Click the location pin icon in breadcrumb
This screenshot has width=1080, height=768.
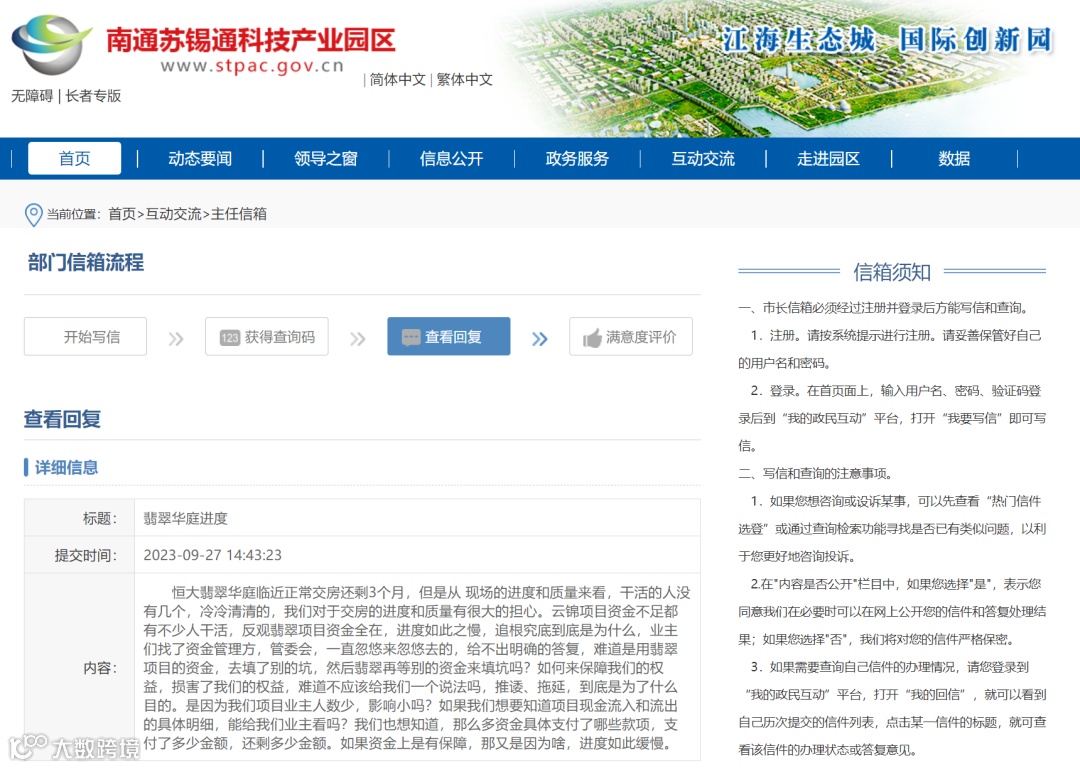click(33, 215)
